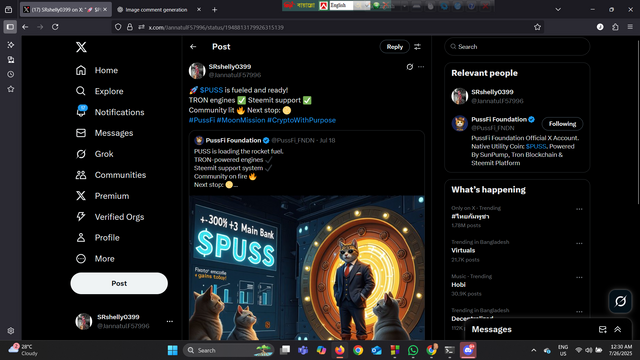Toggle the browser sidebar panel

point(10,27)
